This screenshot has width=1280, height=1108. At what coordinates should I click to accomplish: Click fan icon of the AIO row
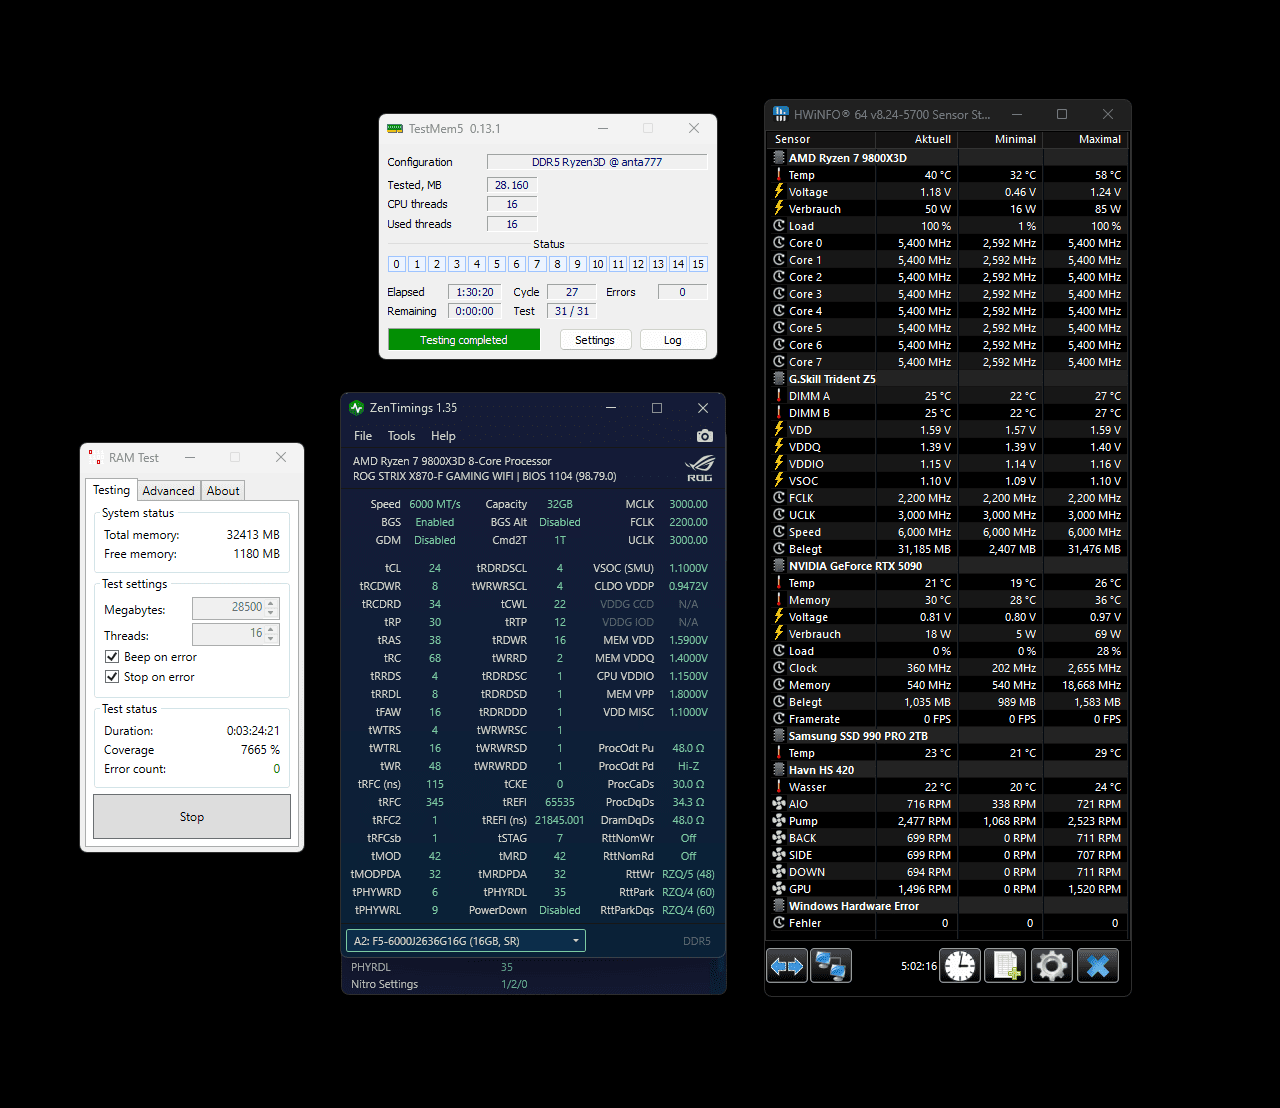click(x=779, y=803)
